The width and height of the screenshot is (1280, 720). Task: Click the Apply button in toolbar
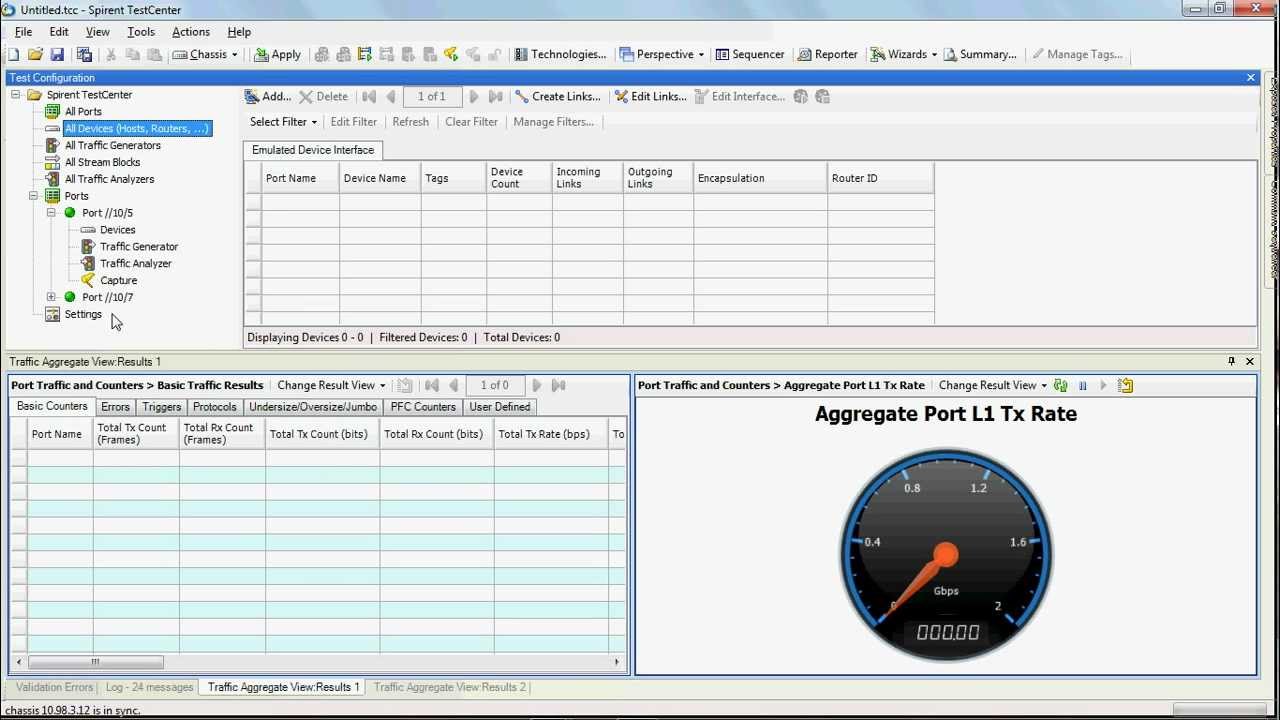[277, 54]
